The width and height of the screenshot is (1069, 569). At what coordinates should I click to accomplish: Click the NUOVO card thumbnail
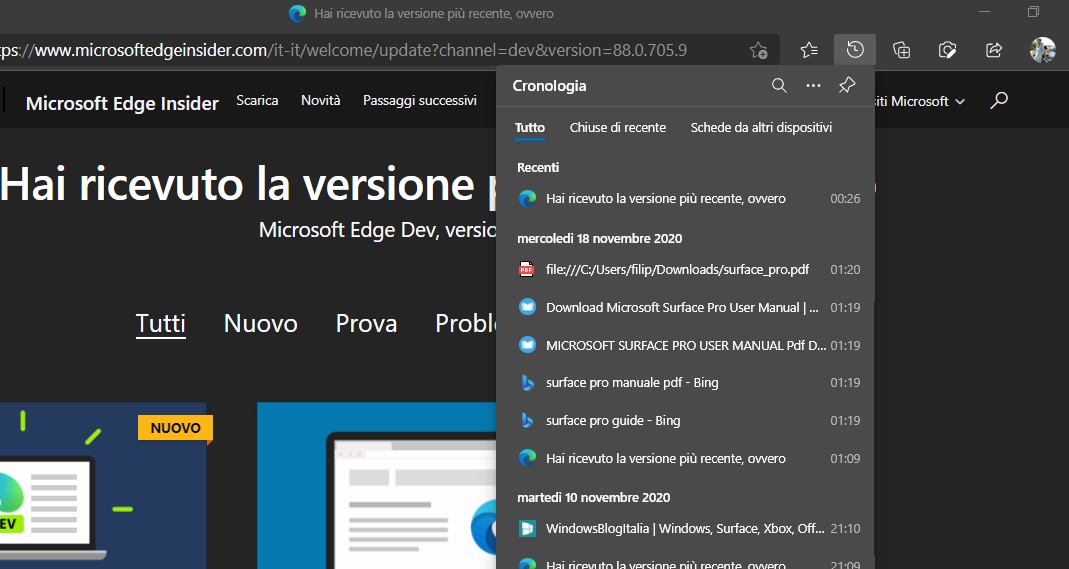coord(104,485)
